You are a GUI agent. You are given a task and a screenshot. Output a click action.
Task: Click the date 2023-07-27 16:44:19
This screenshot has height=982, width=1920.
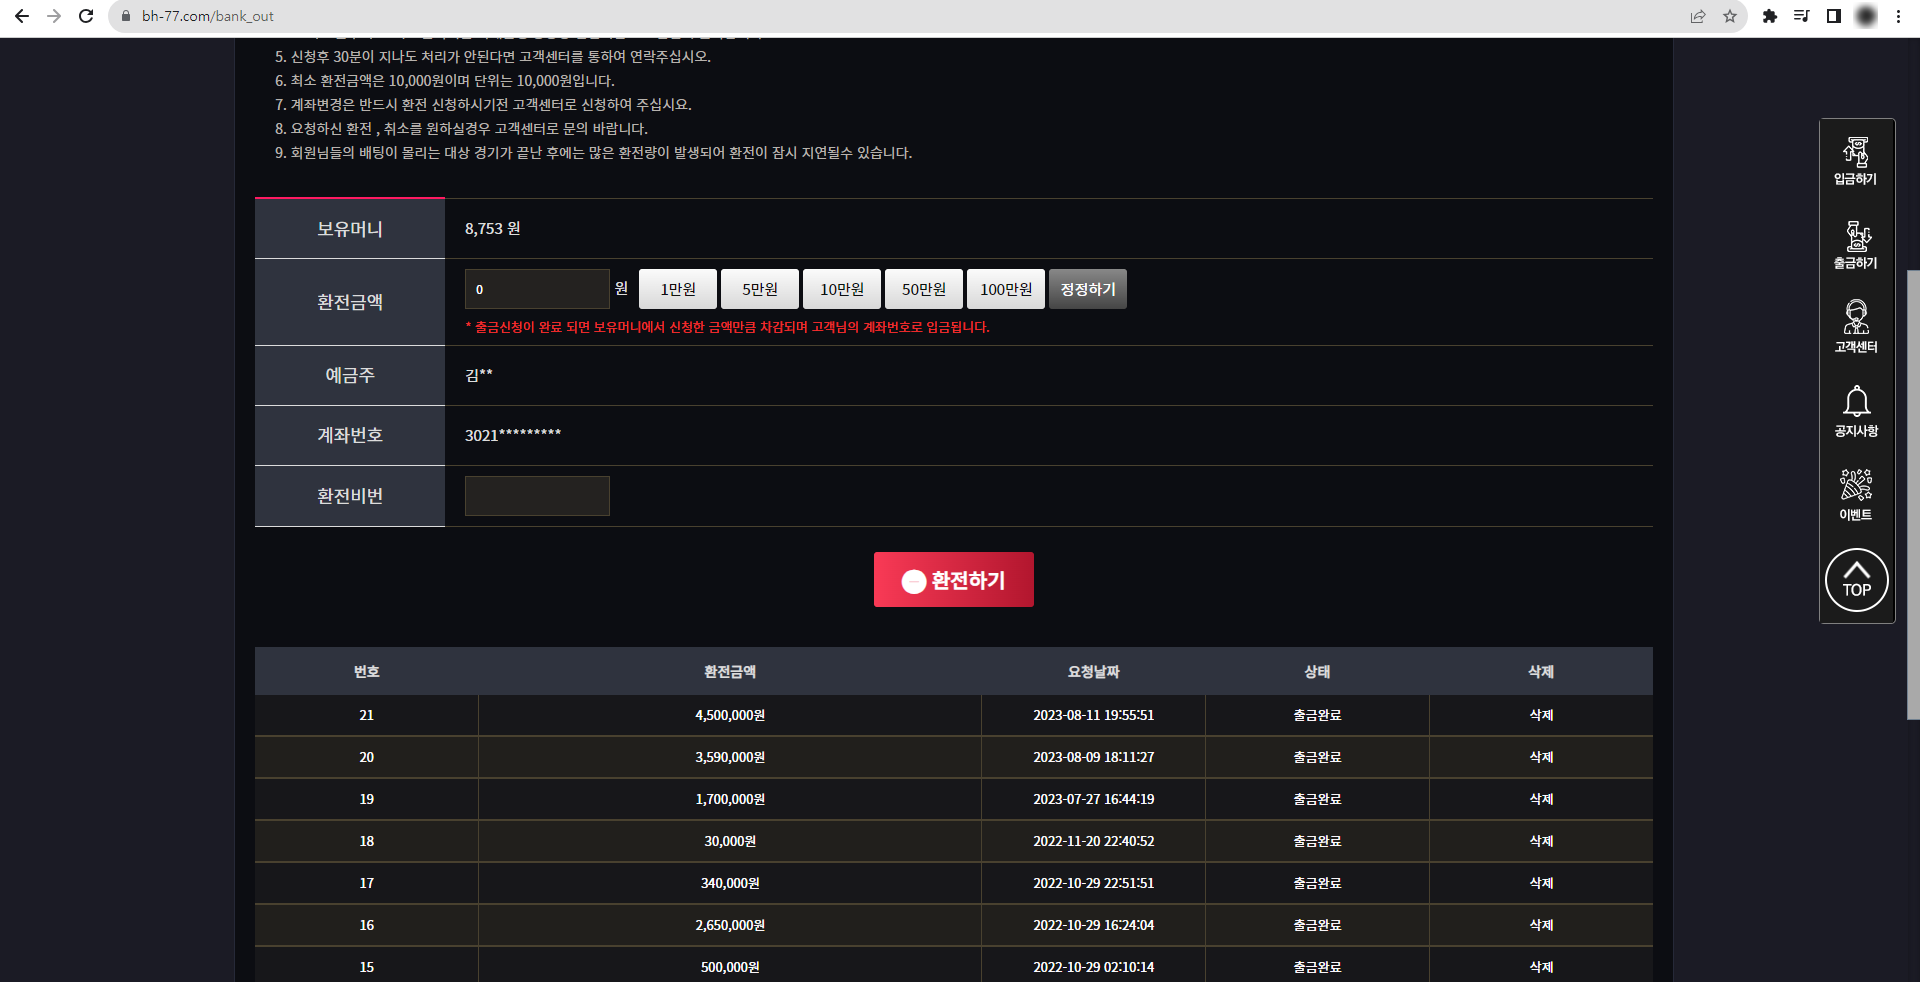pos(1093,799)
